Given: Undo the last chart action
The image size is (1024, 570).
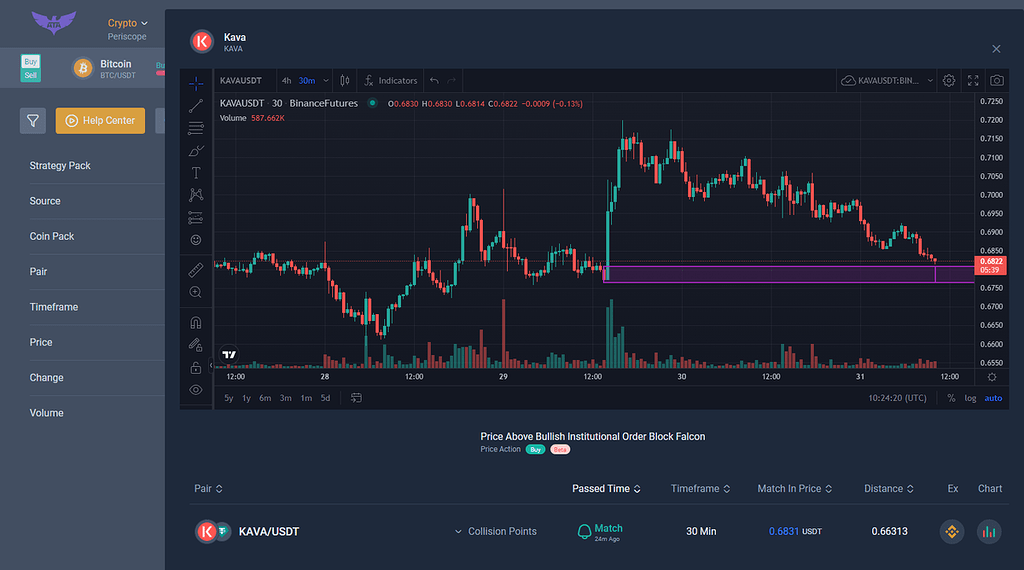Looking at the screenshot, I should click(434, 81).
